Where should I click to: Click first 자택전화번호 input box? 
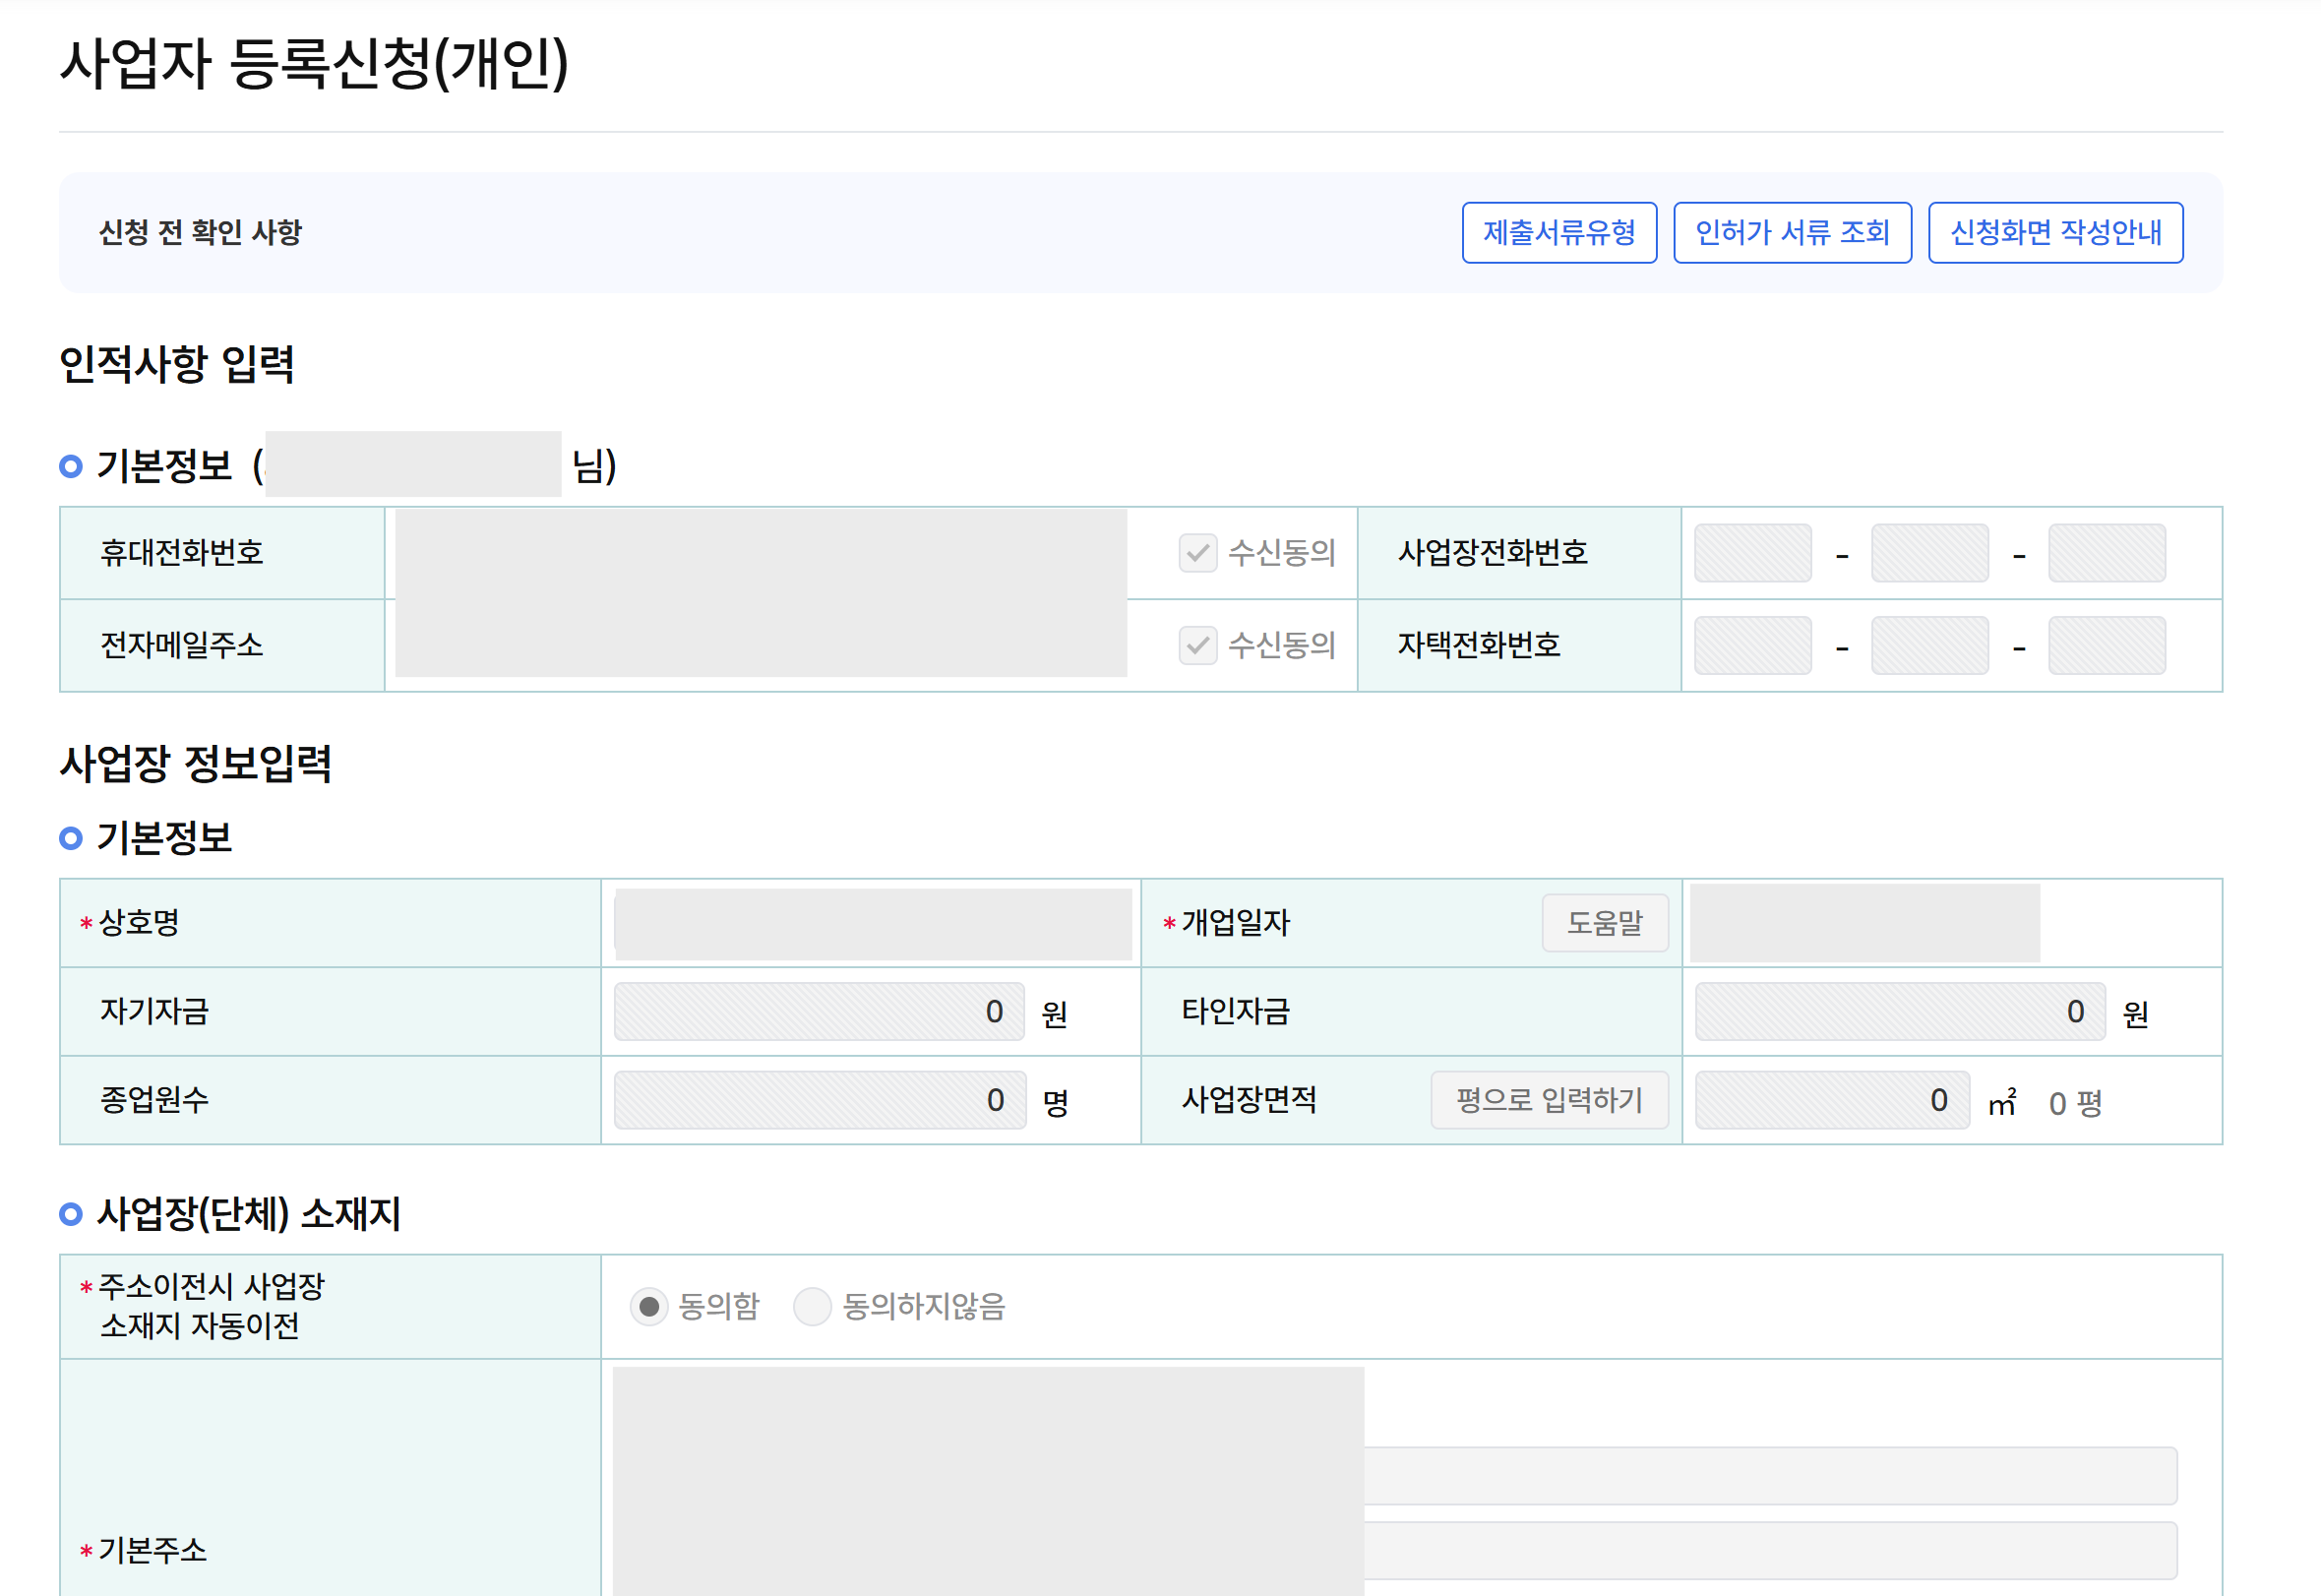tap(1752, 645)
